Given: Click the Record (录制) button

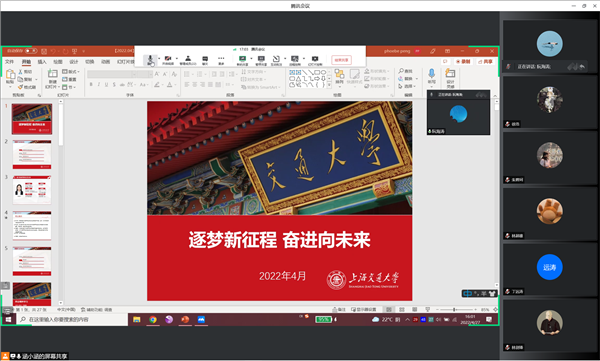Looking at the screenshot, I should coord(463,62).
